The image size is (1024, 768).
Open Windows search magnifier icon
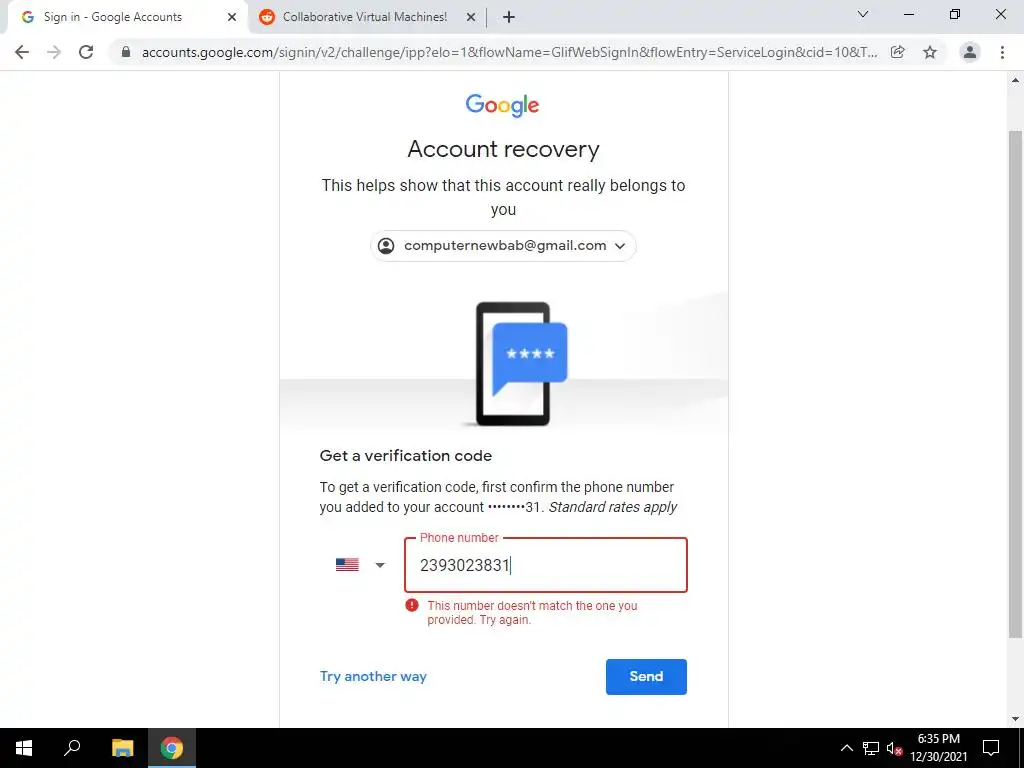point(72,748)
